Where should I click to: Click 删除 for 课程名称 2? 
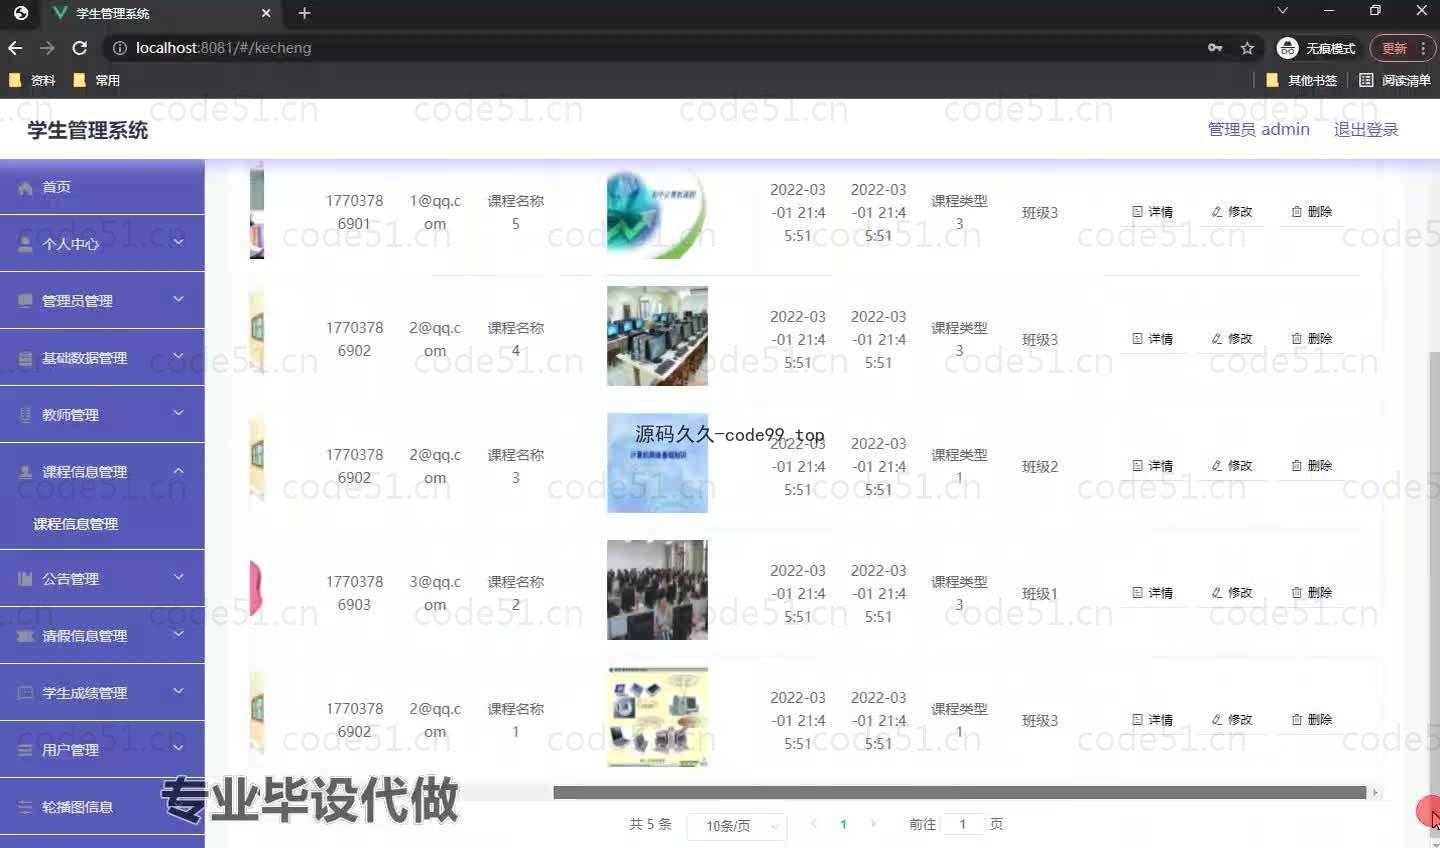tap(1311, 593)
